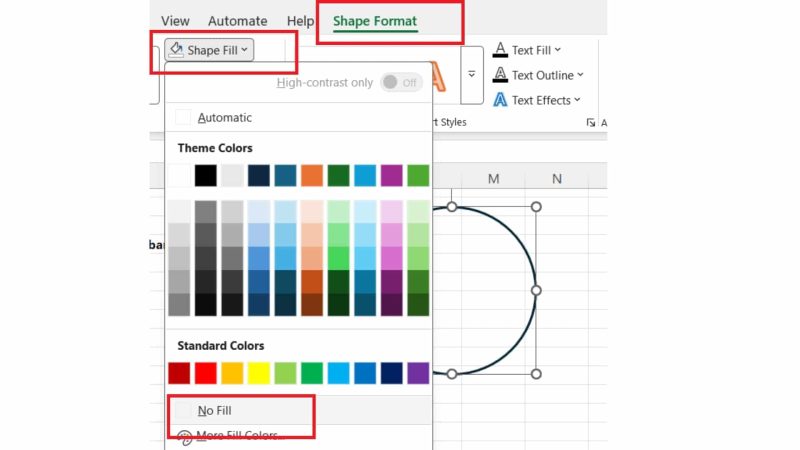This screenshot has height=450, width=800.
Task: Click the shape's right-middle sizing handle
Action: pyautogui.click(x=536, y=290)
